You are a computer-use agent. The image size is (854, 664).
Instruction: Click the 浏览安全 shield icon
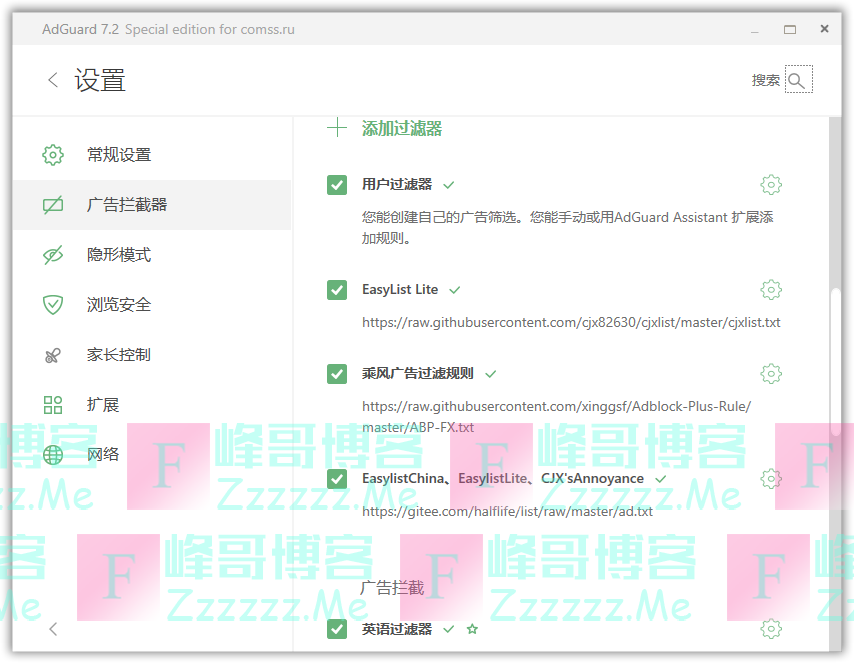[53, 305]
